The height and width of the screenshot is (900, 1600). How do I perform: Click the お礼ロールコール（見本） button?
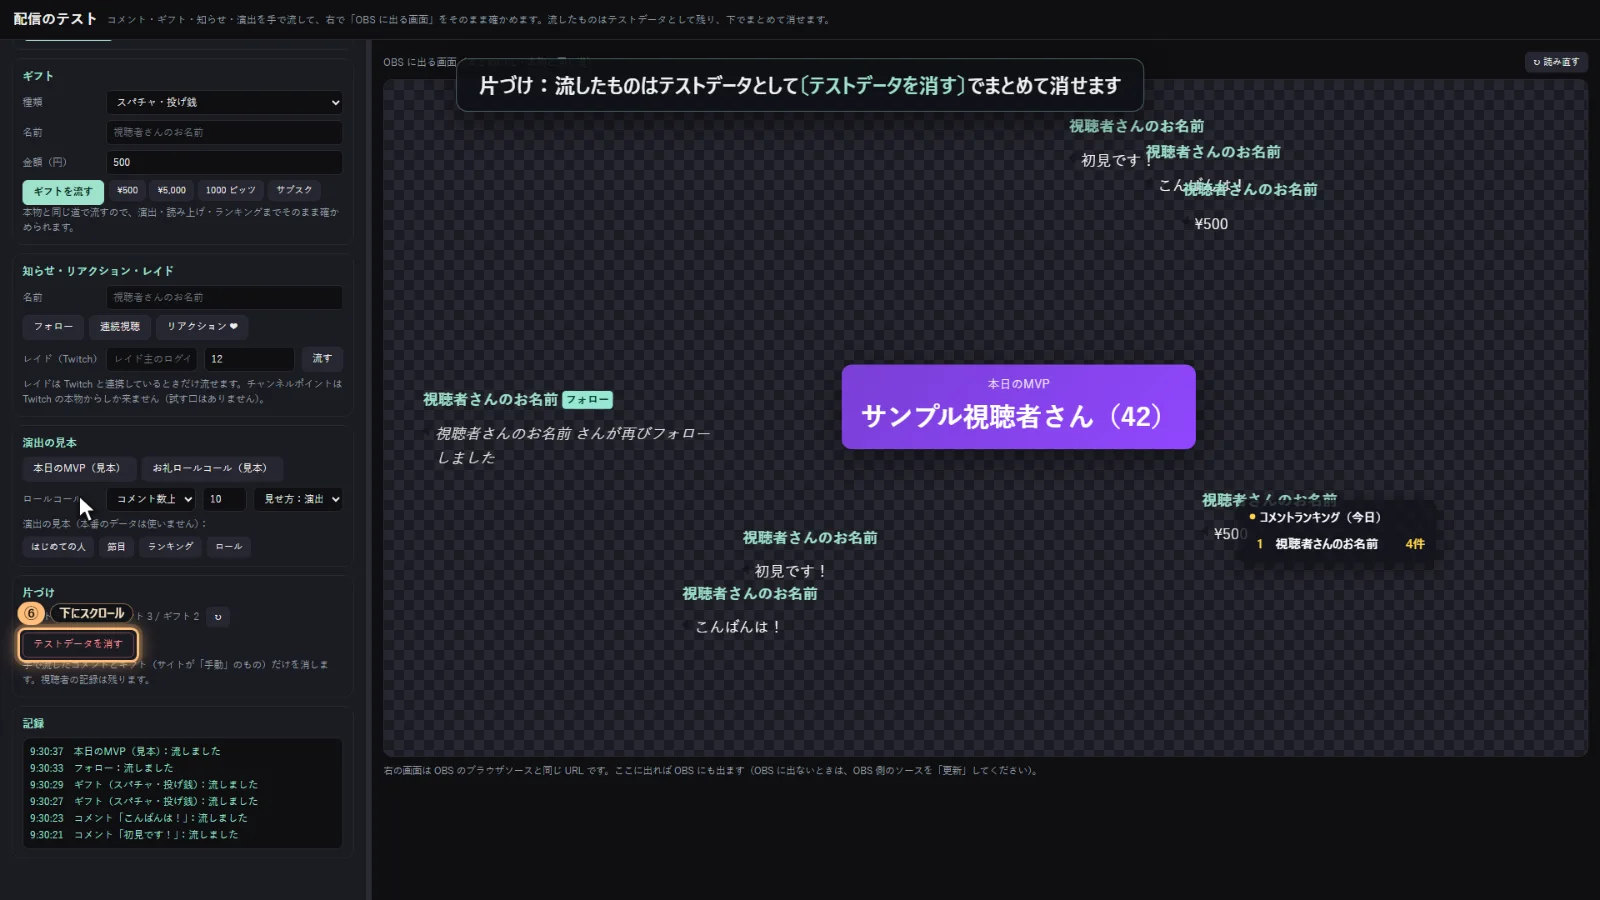[210, 468]
